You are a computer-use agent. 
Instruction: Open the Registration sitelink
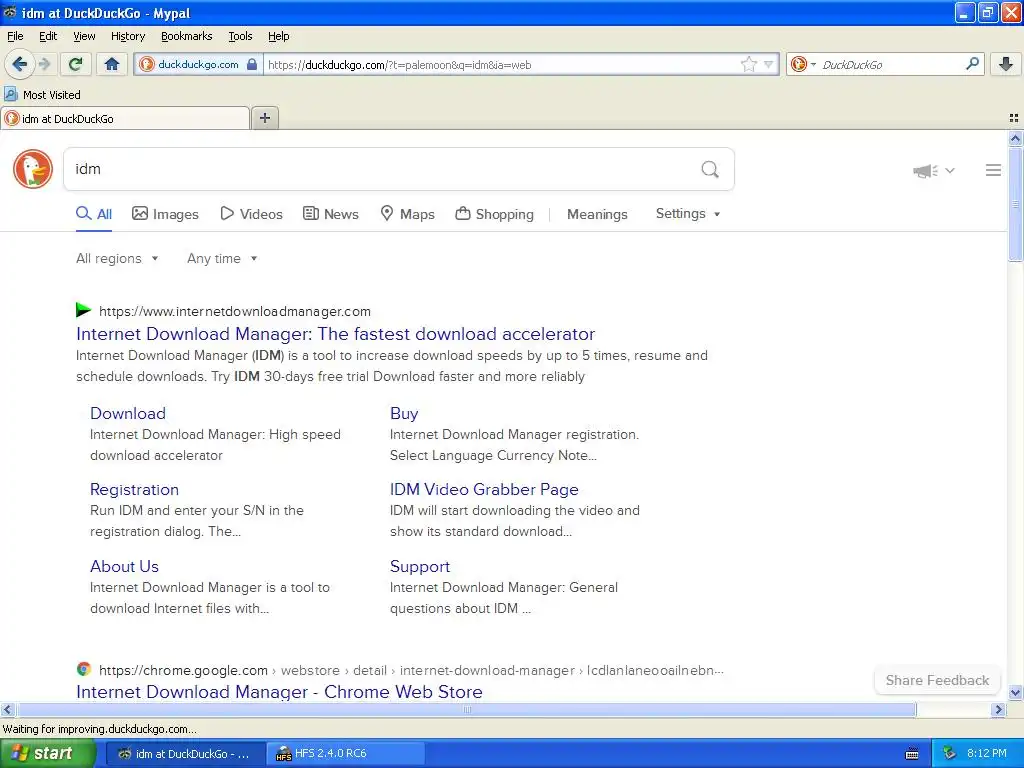click(x=134, y=490)
